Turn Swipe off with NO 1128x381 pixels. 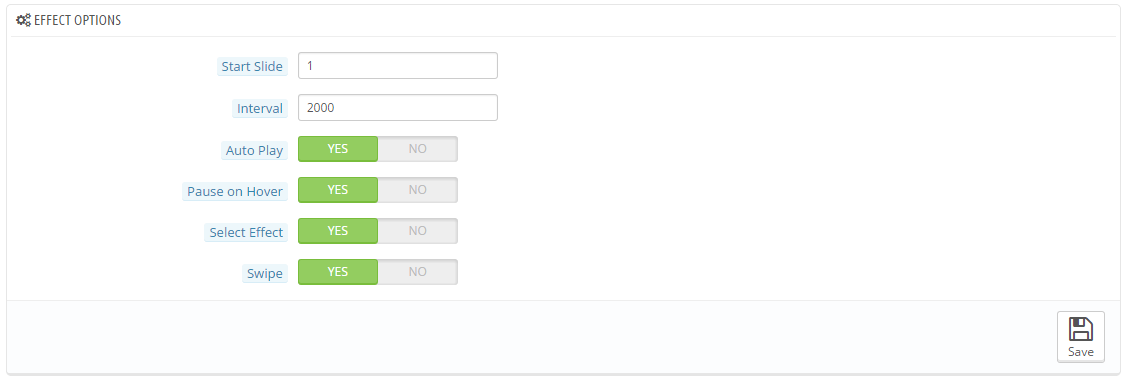[x=418, y=272]
